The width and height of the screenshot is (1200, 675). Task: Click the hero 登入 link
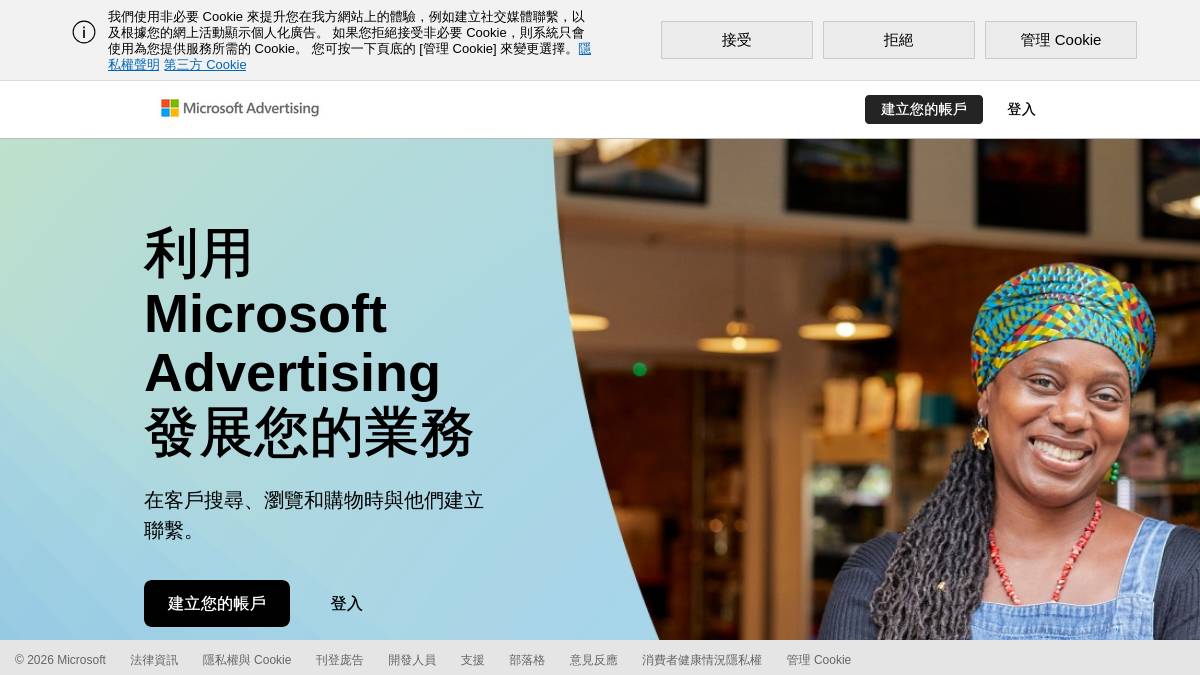346,603
